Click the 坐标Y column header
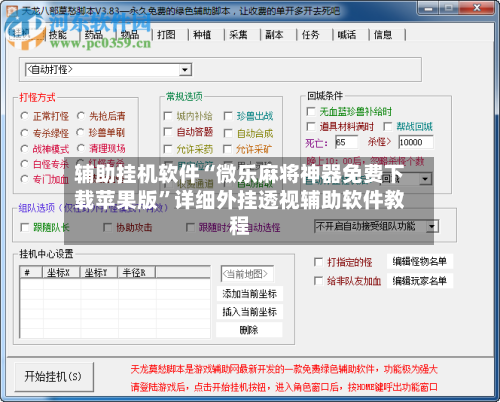The image size is (500, 402). pyautogui.click(x=99, y=272)
